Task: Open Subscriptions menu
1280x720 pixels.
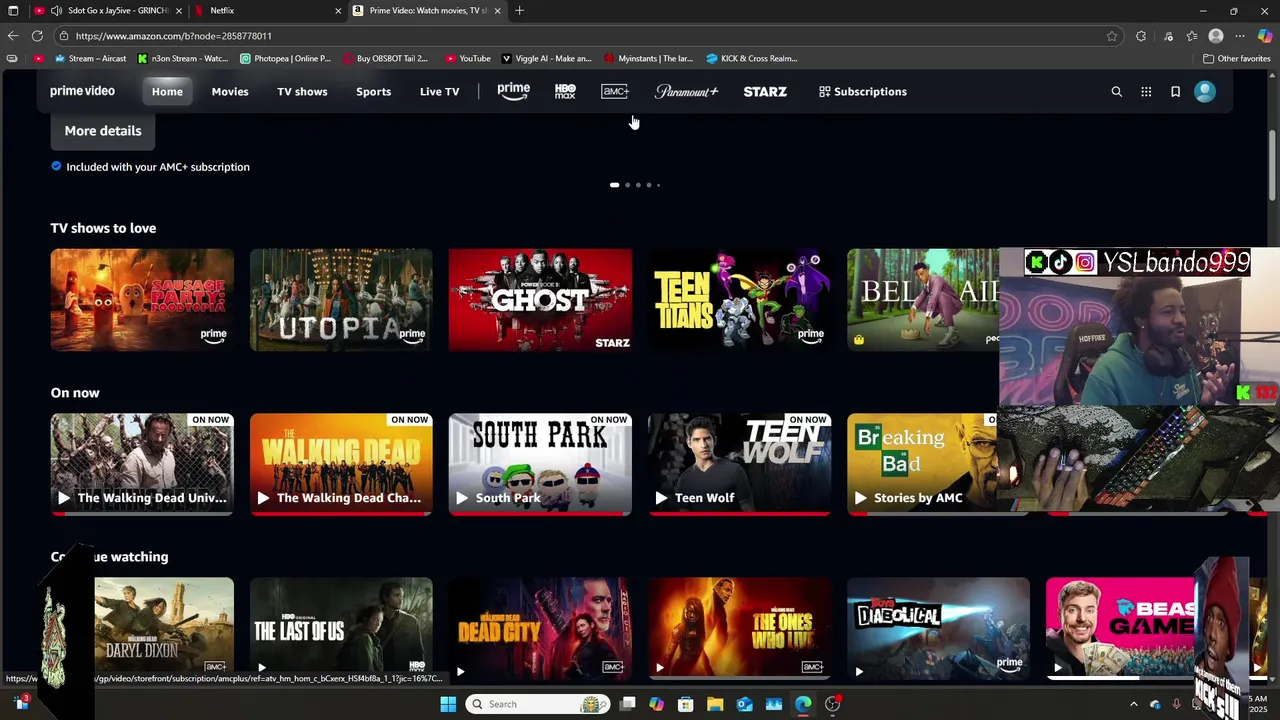Action: click(x=862, y=91)
